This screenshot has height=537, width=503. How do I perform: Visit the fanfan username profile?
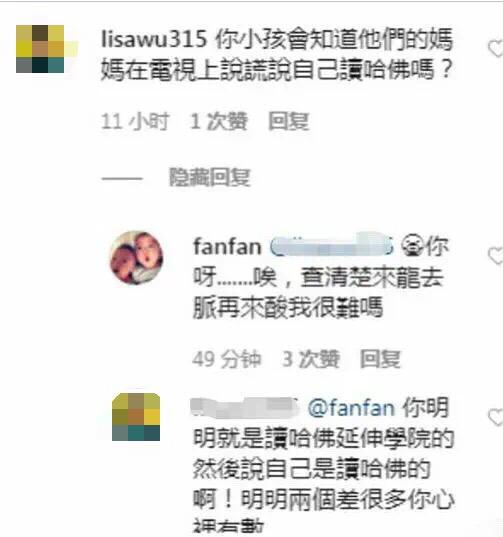point(227,247)
